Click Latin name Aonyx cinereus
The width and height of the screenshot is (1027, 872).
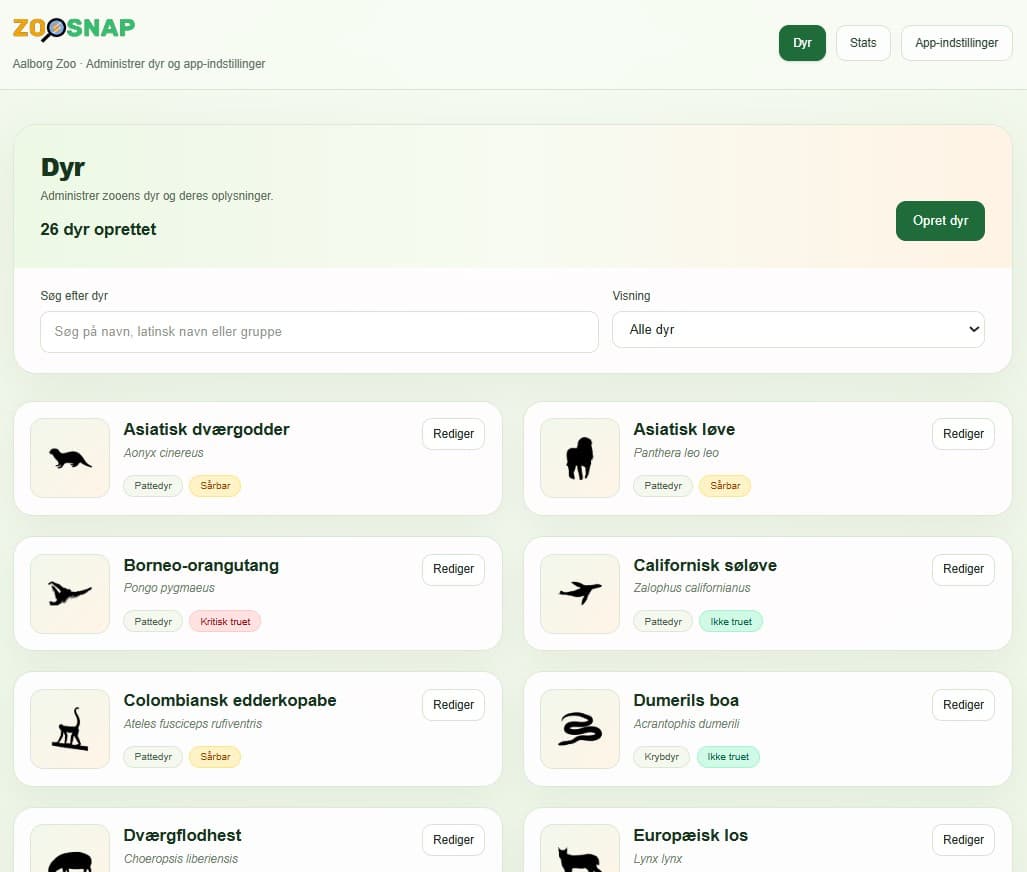pos(164,453)
